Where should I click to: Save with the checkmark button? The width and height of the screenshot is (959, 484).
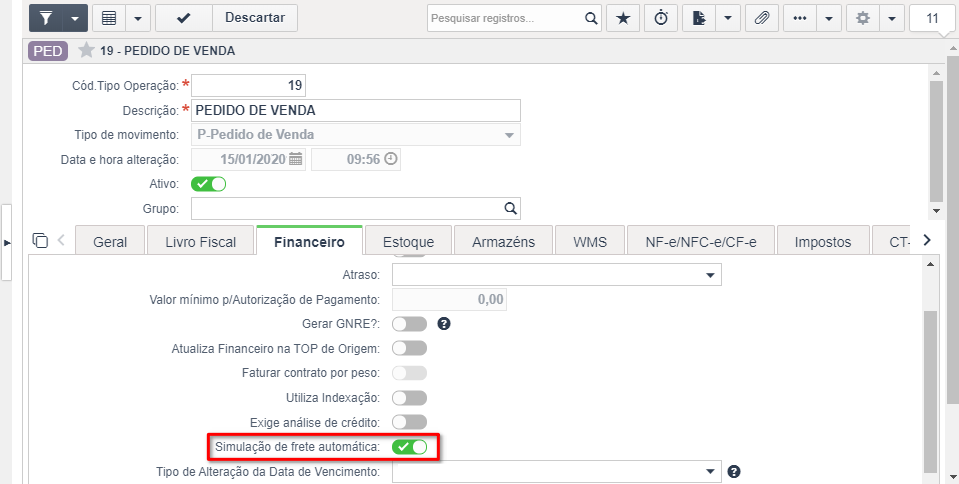(183, 18)
